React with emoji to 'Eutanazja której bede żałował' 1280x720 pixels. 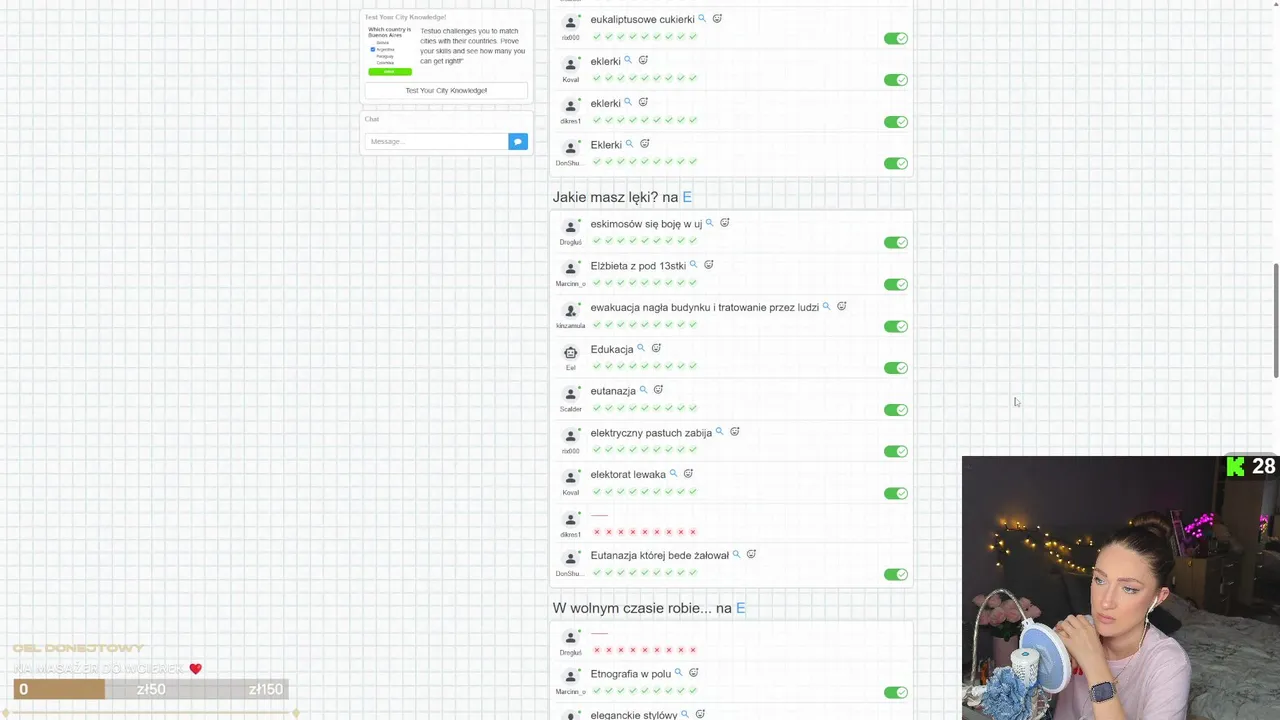(x=751, y=554)
